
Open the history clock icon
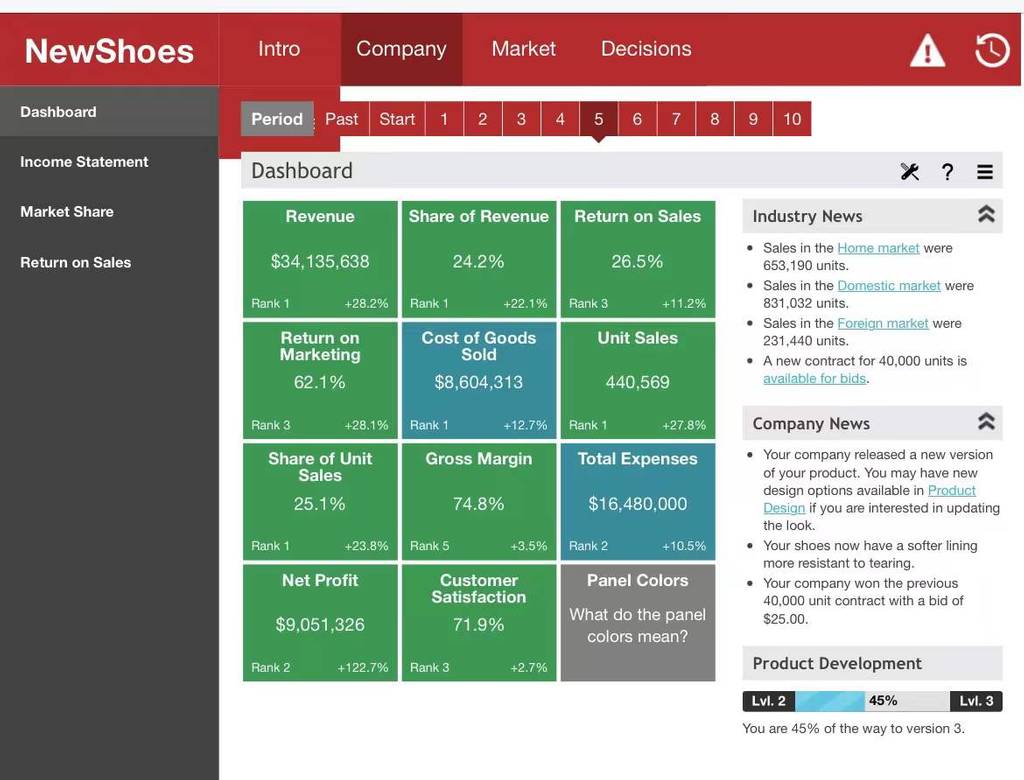992,50
